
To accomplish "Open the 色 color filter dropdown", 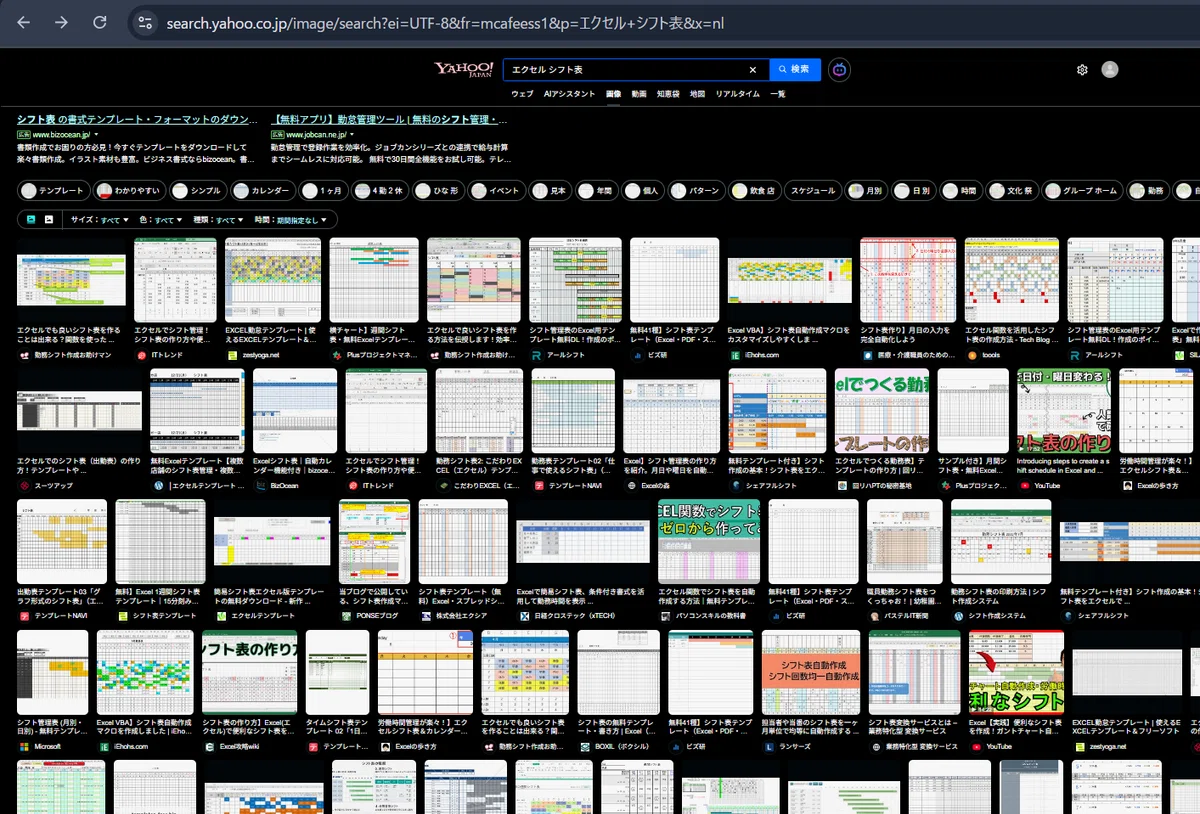I will point(161,219).
